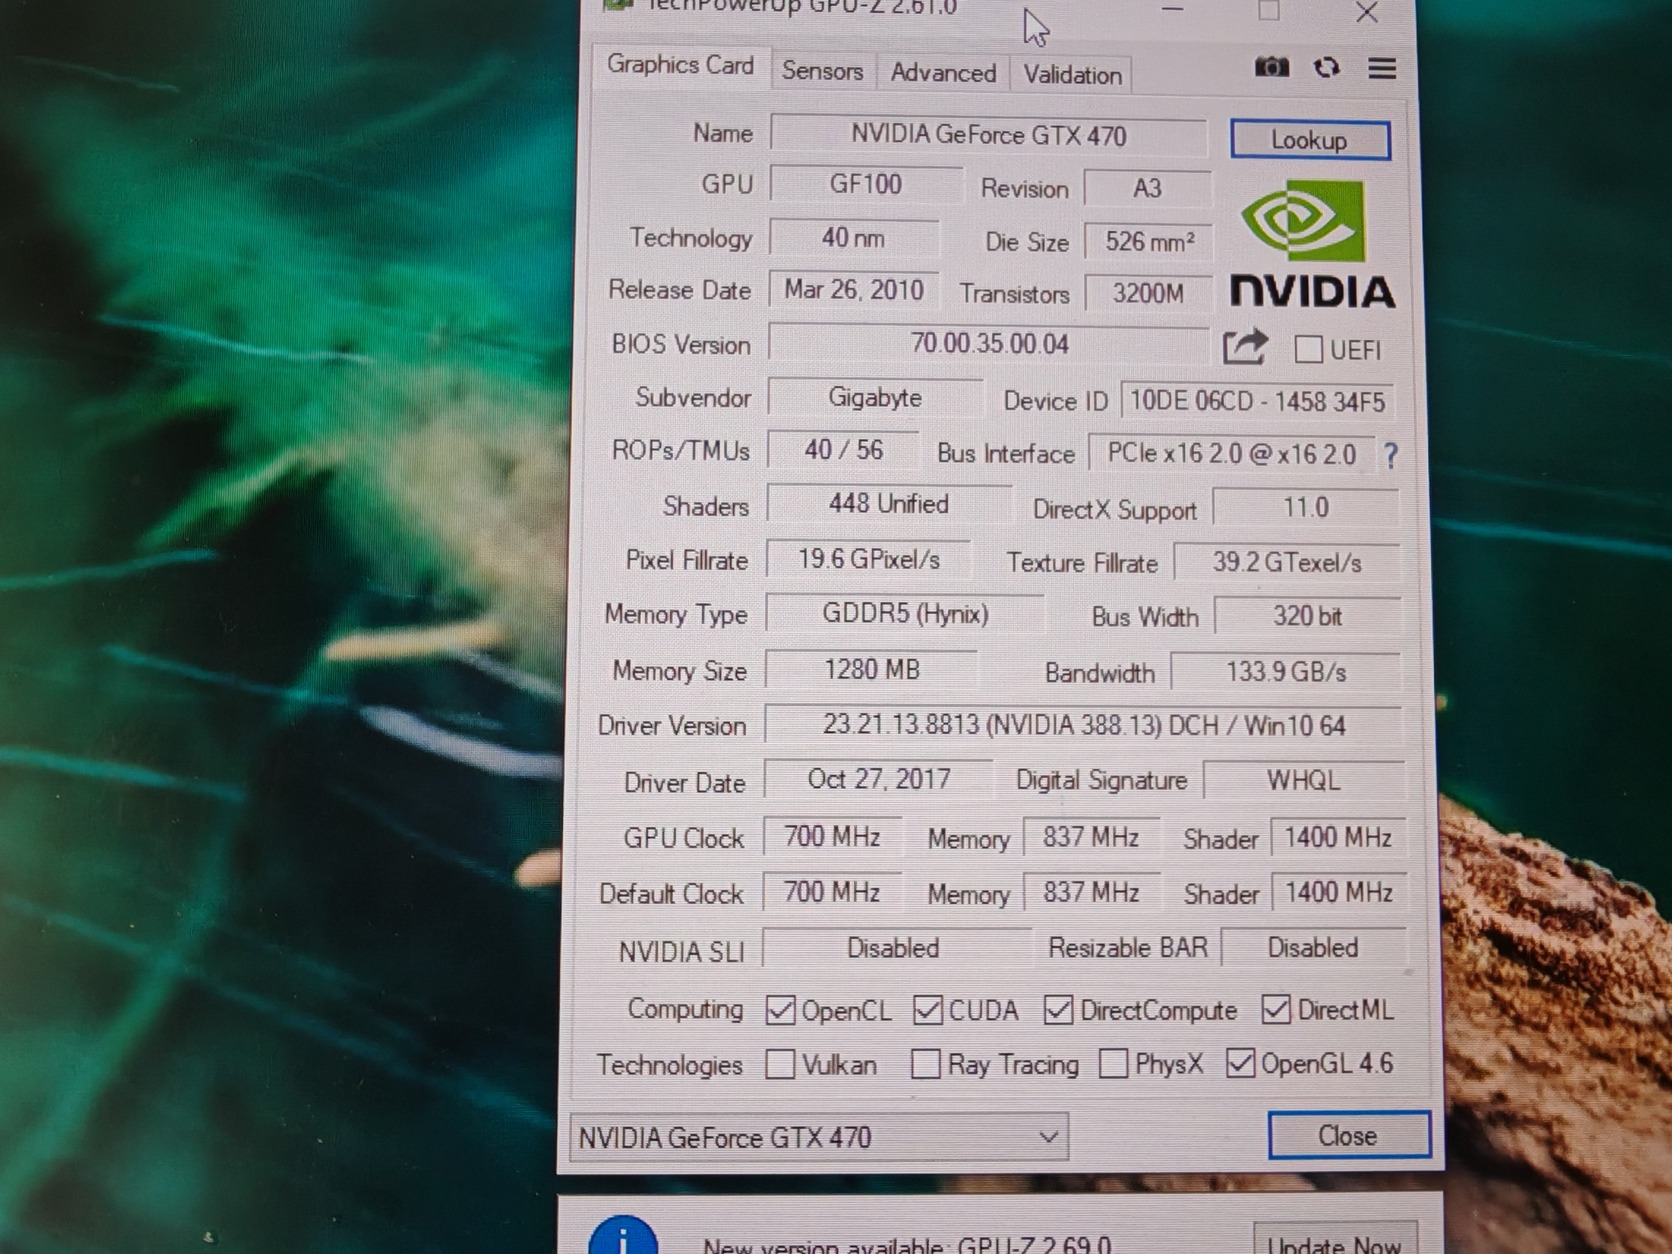Click the Revision field showing A3
This screenshot has height=1254, width=1672.
tap(1147, 188)
